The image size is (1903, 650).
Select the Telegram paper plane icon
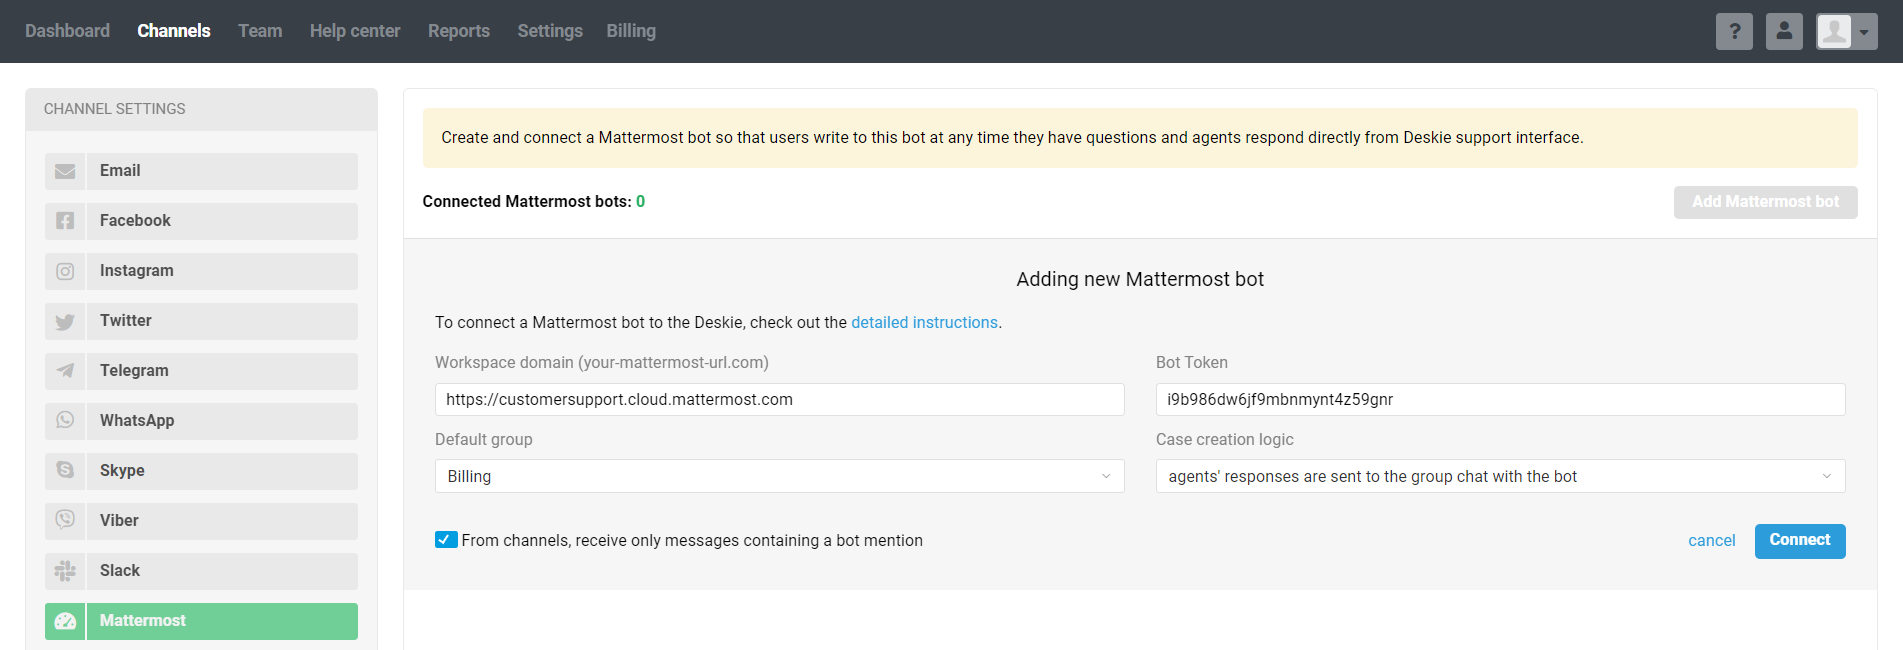pos(65,371)
